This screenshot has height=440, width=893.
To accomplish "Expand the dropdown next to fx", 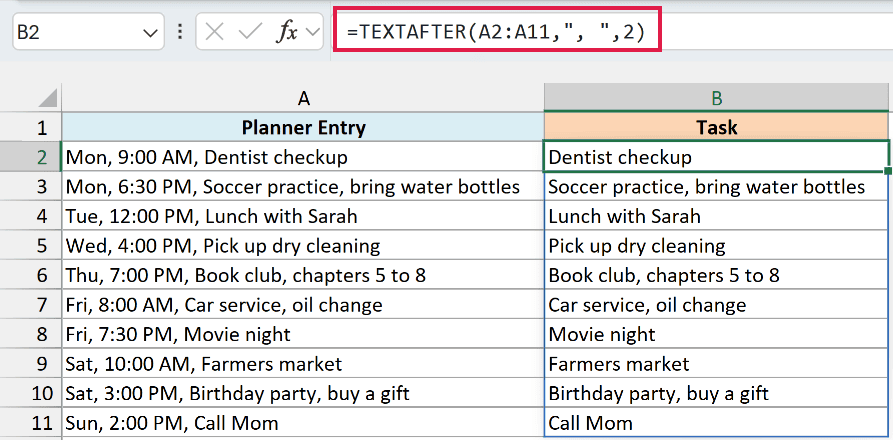I will [313, 32].
